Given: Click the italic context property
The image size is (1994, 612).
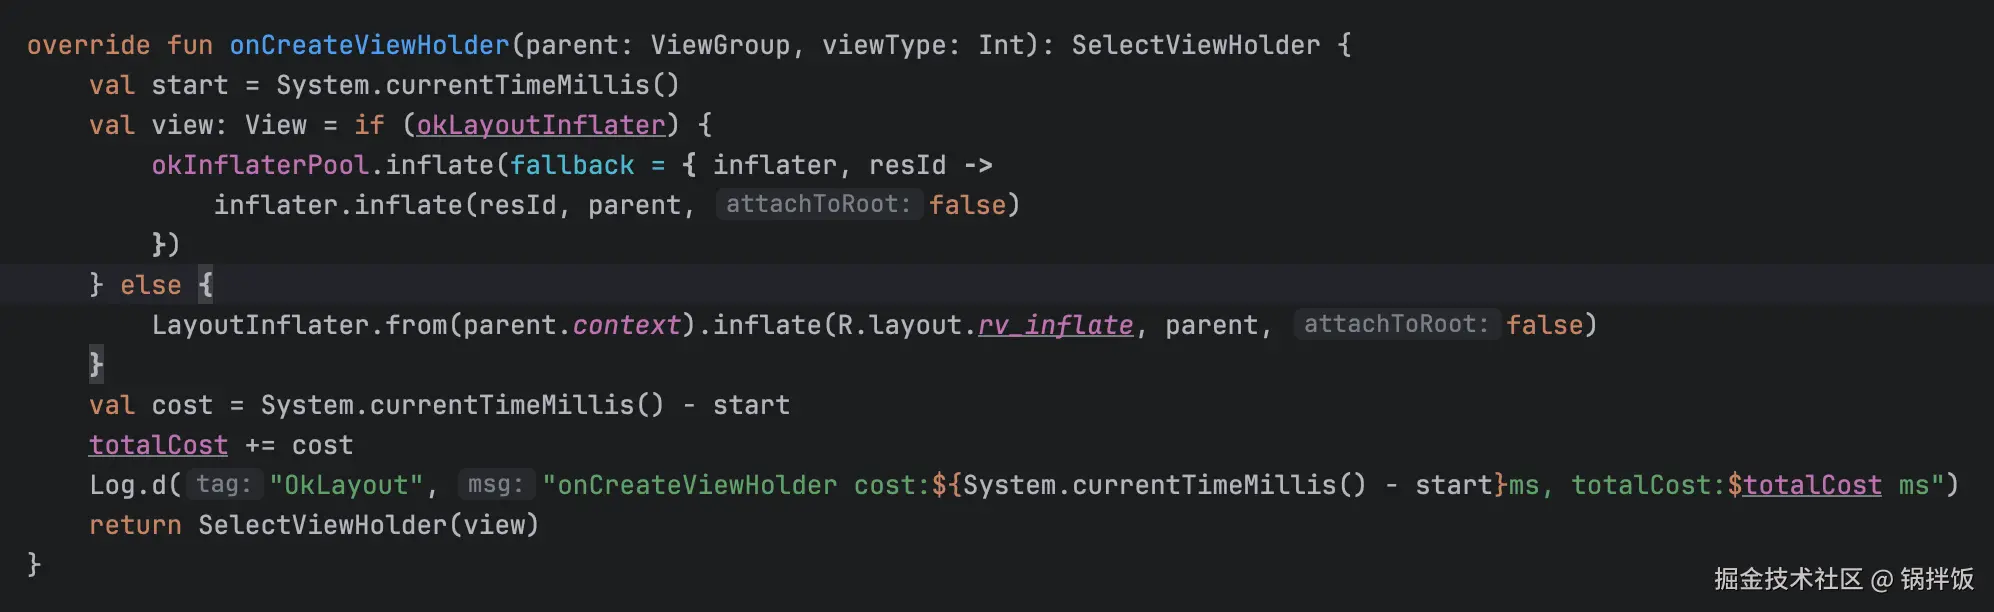Looking at the screenshot, I should point(626,325).
